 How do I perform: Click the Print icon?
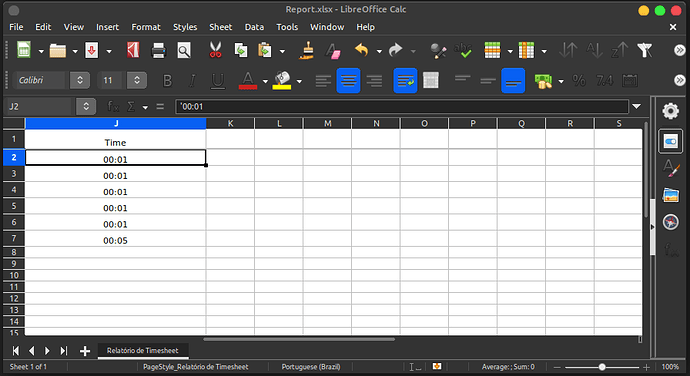click(158, 51)
